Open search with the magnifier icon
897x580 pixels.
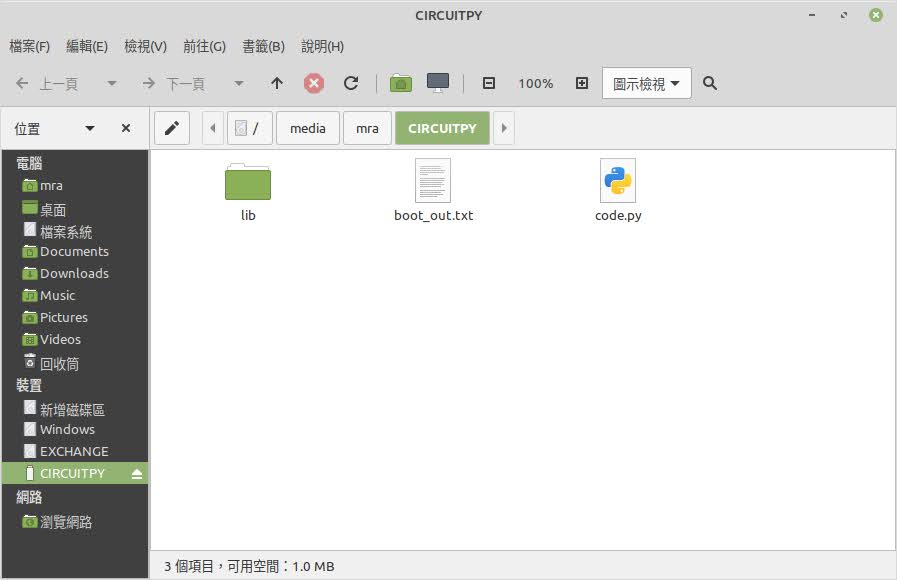709,84
